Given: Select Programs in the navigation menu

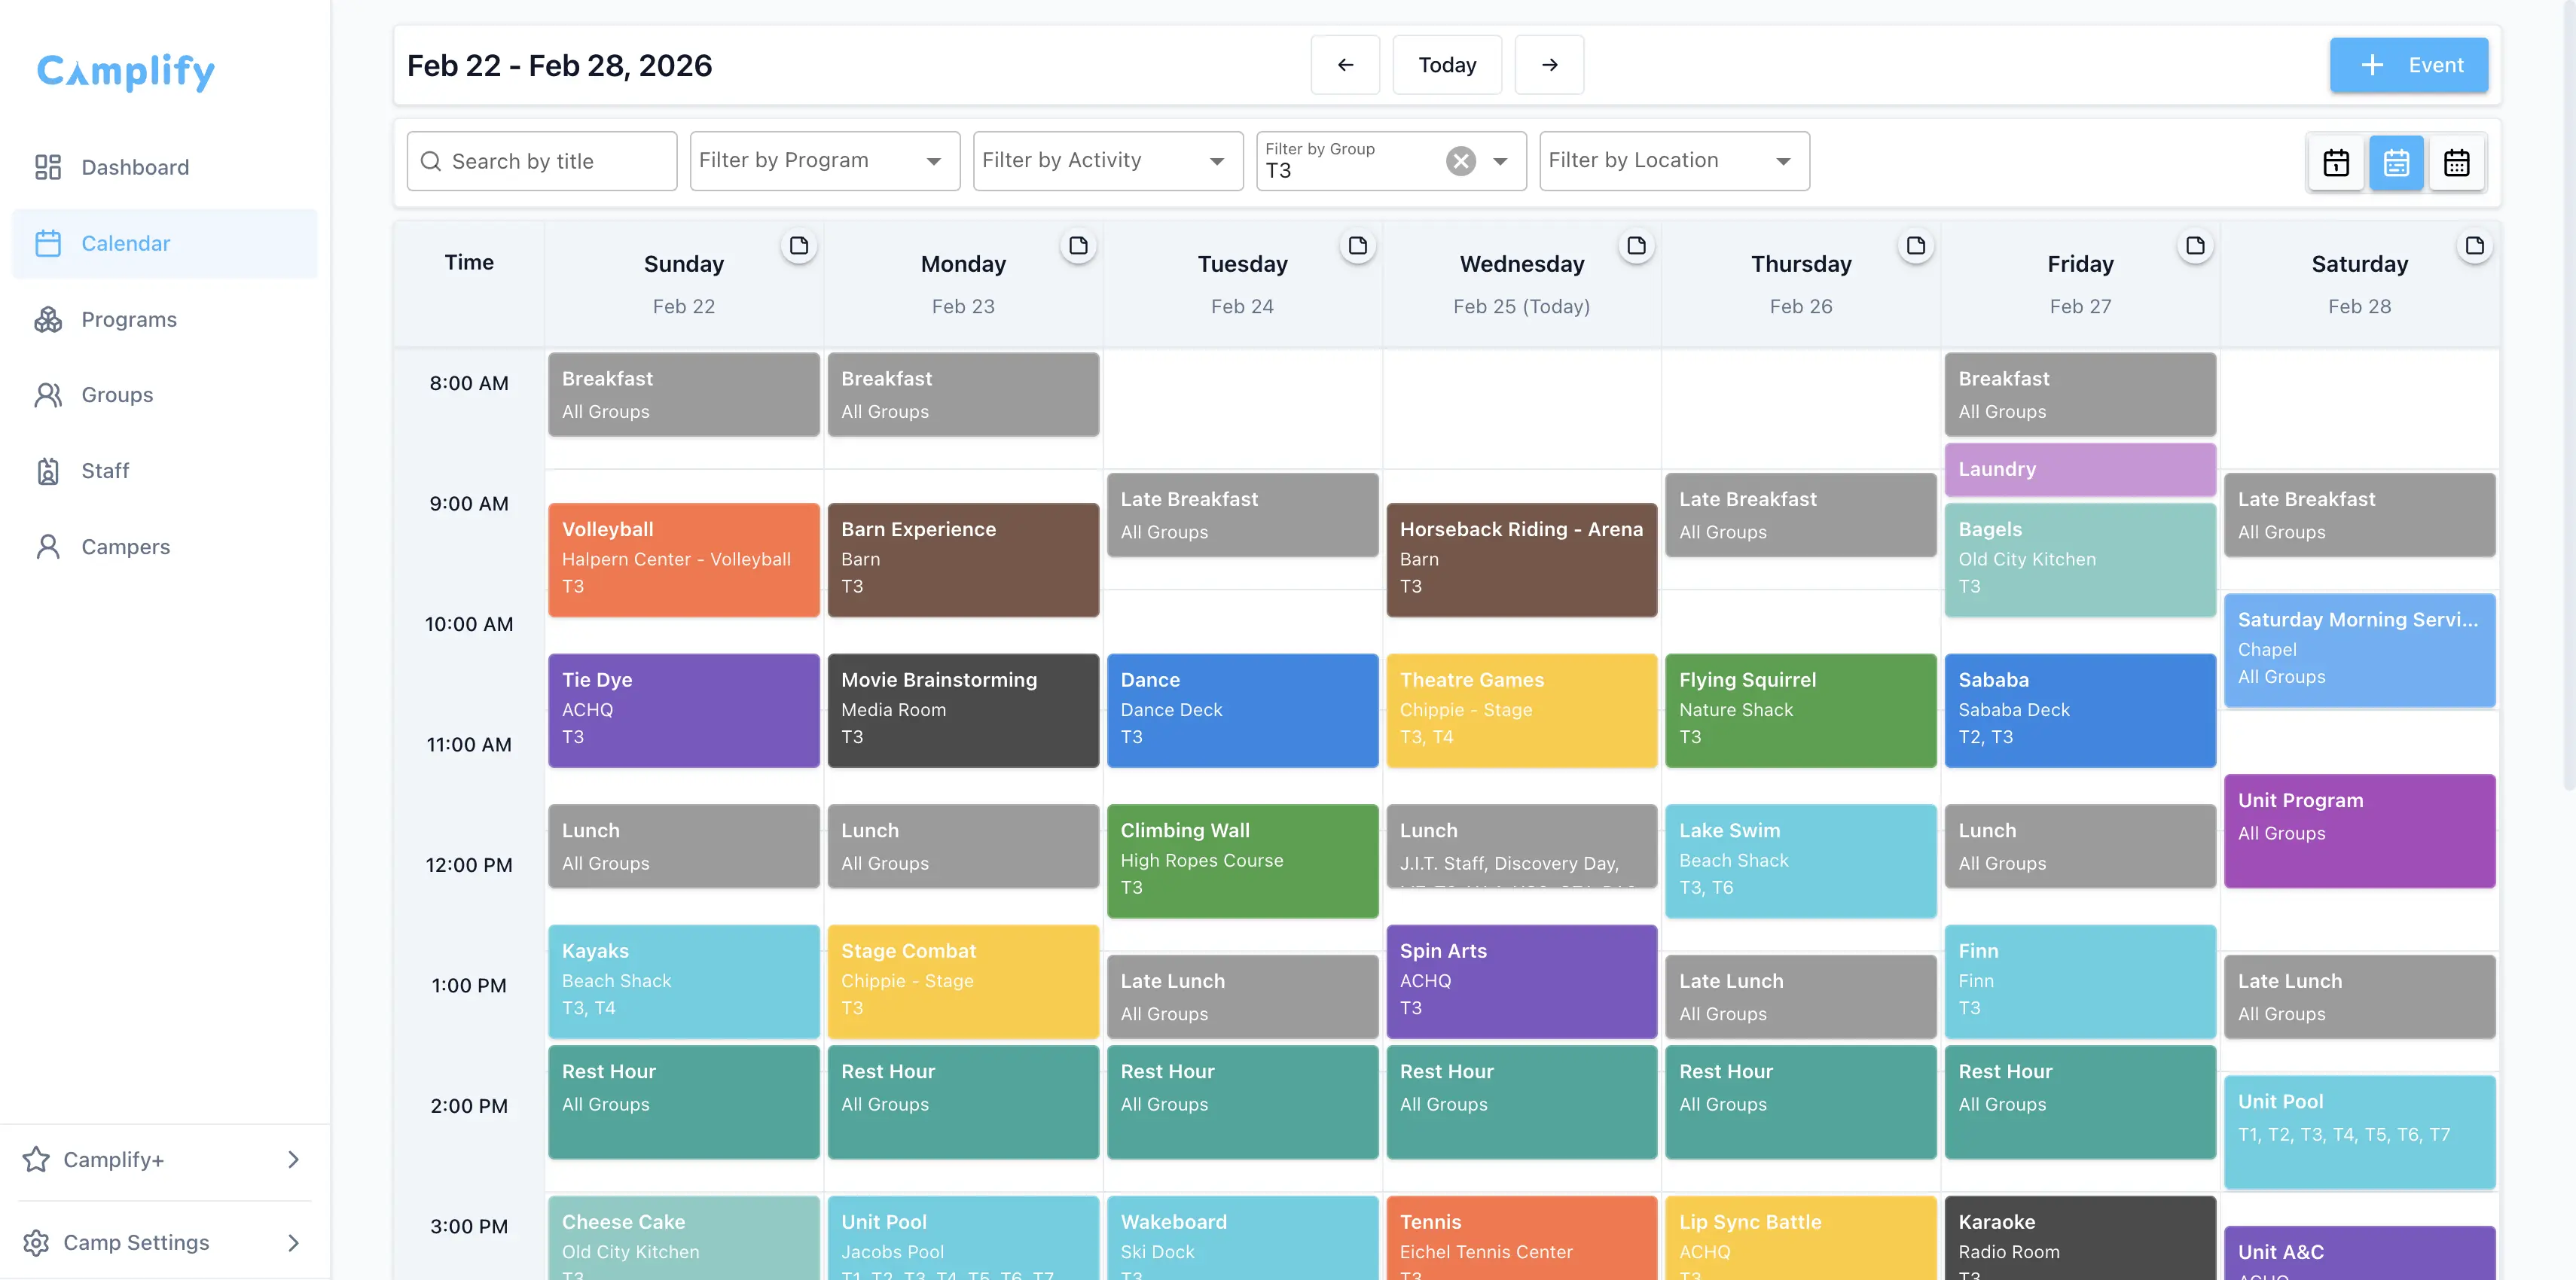Looking at the screenshot, I should tap(129, 319).
